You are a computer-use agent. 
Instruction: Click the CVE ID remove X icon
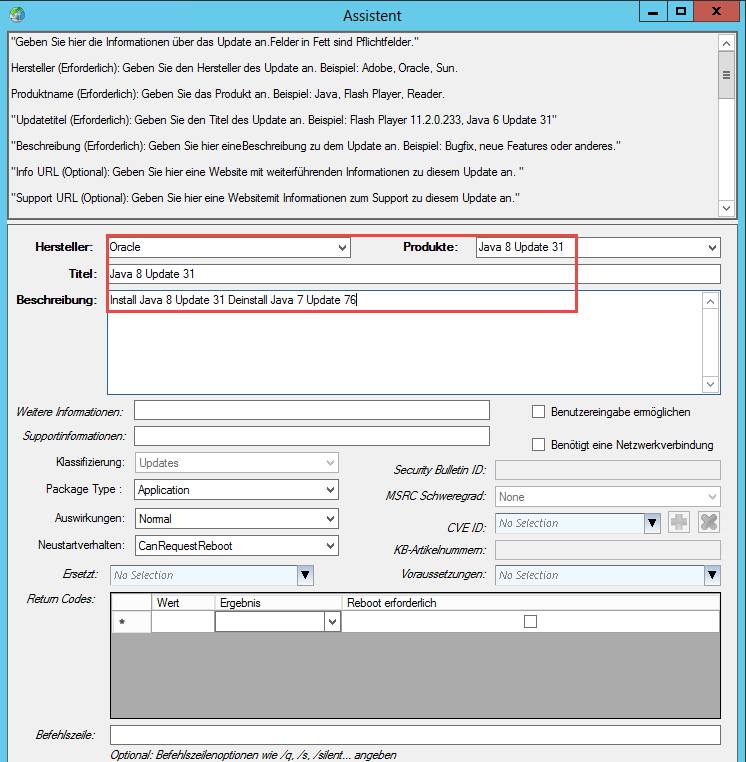709,523
